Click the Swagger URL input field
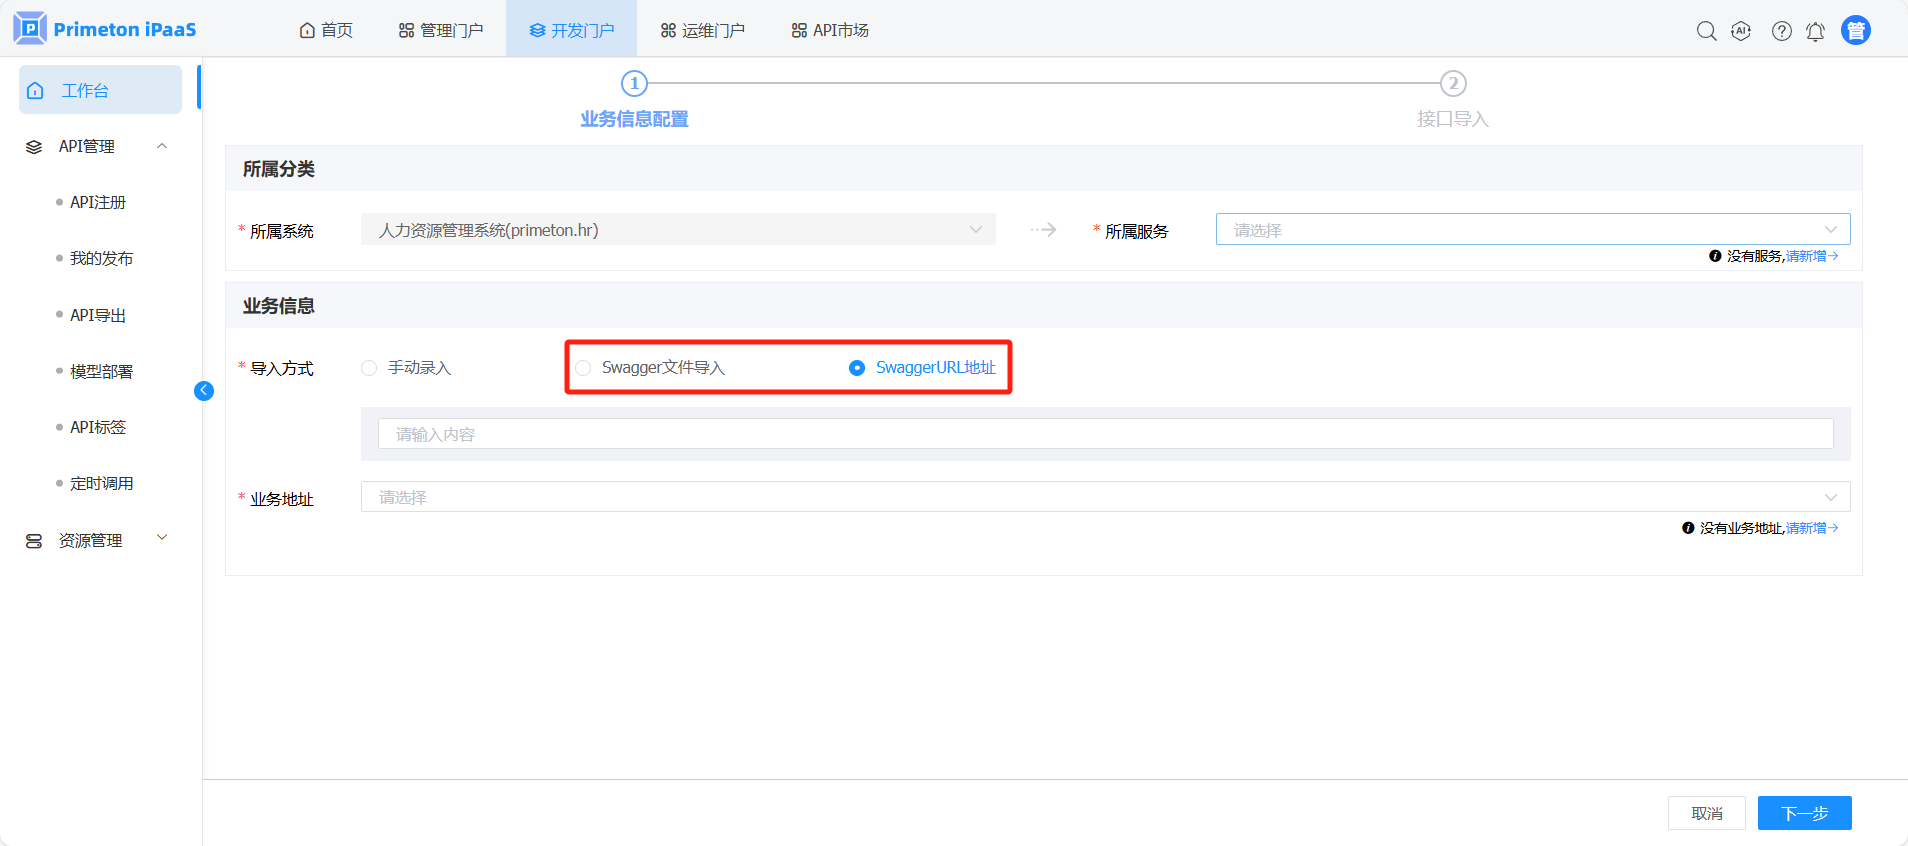The height and width of the screenshot is (846, 1908). click(x=1104, y=434)
